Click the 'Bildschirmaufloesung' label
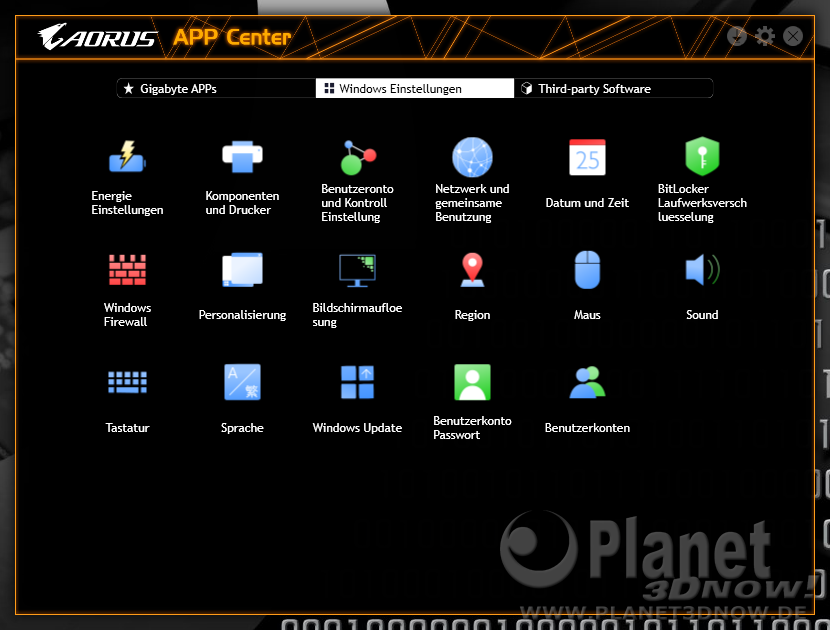This screenshot has width=830, height=630. click(357, 314)
